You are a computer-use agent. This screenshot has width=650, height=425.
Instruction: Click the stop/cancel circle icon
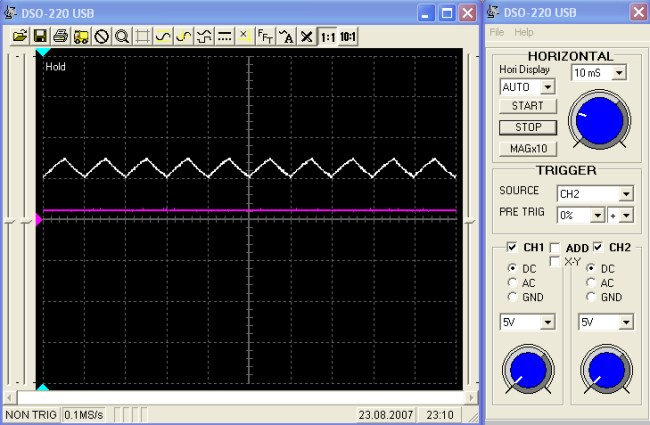101,36
